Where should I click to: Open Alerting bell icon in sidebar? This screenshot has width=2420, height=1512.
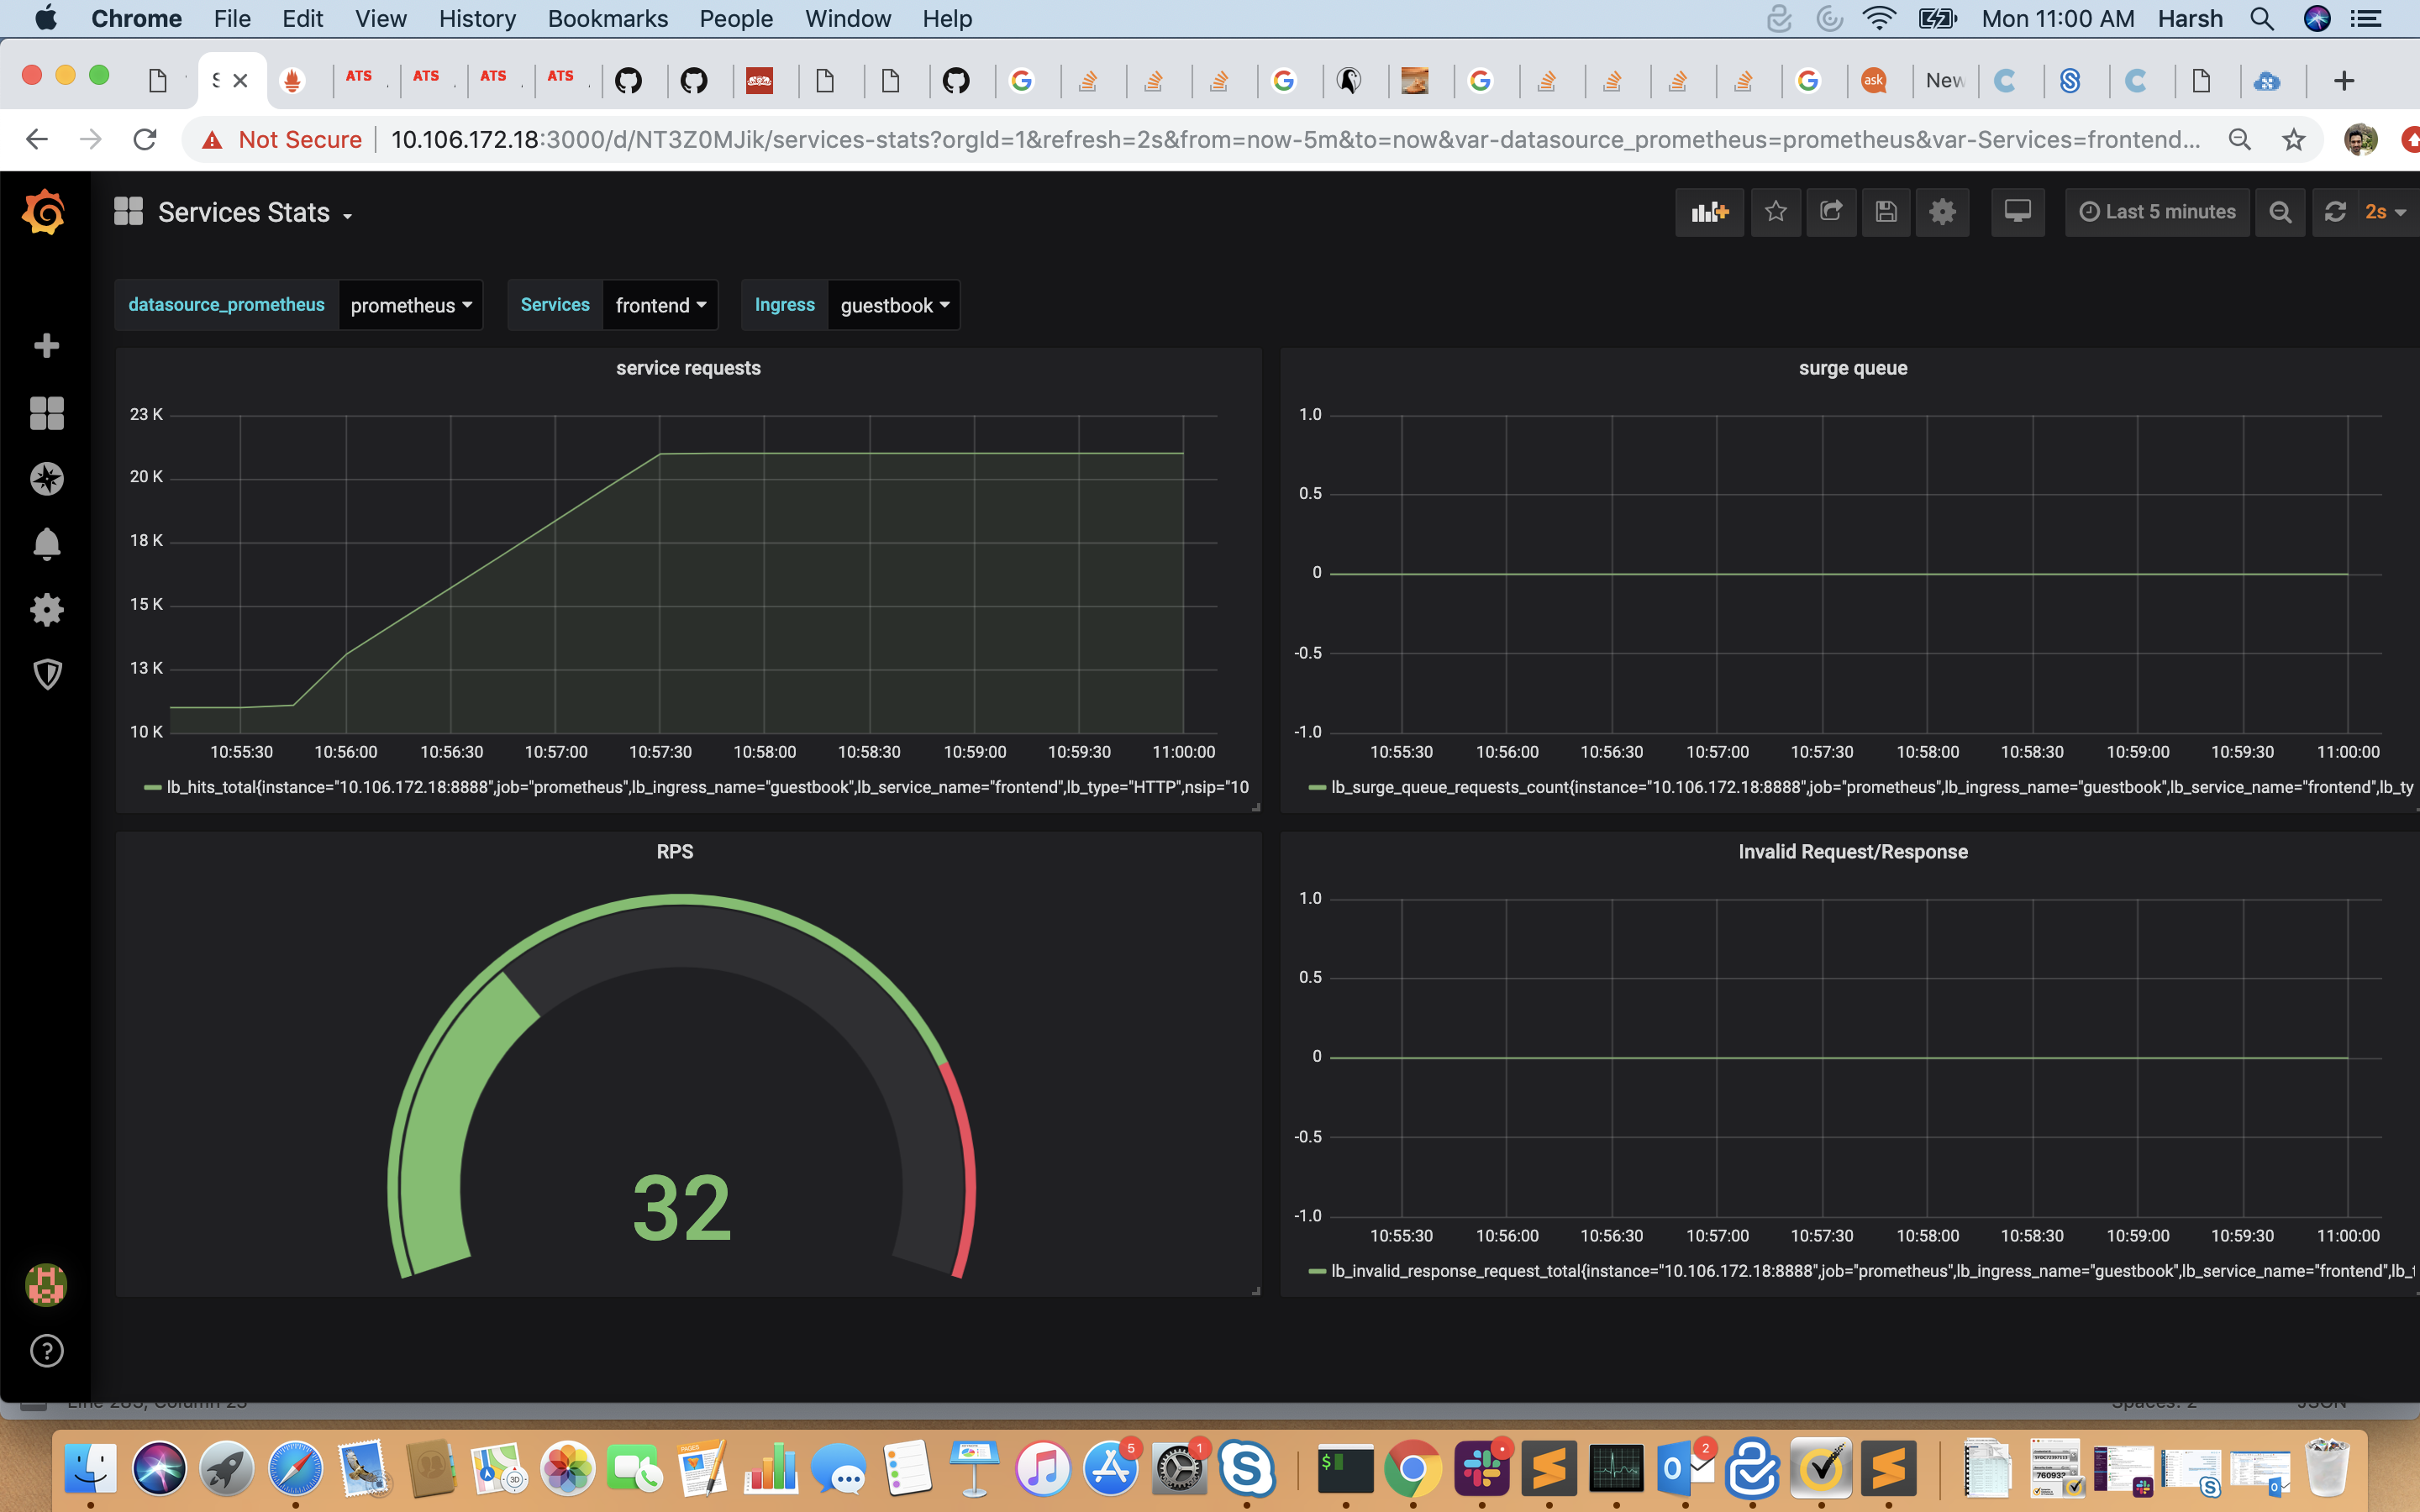coord(47,544)
